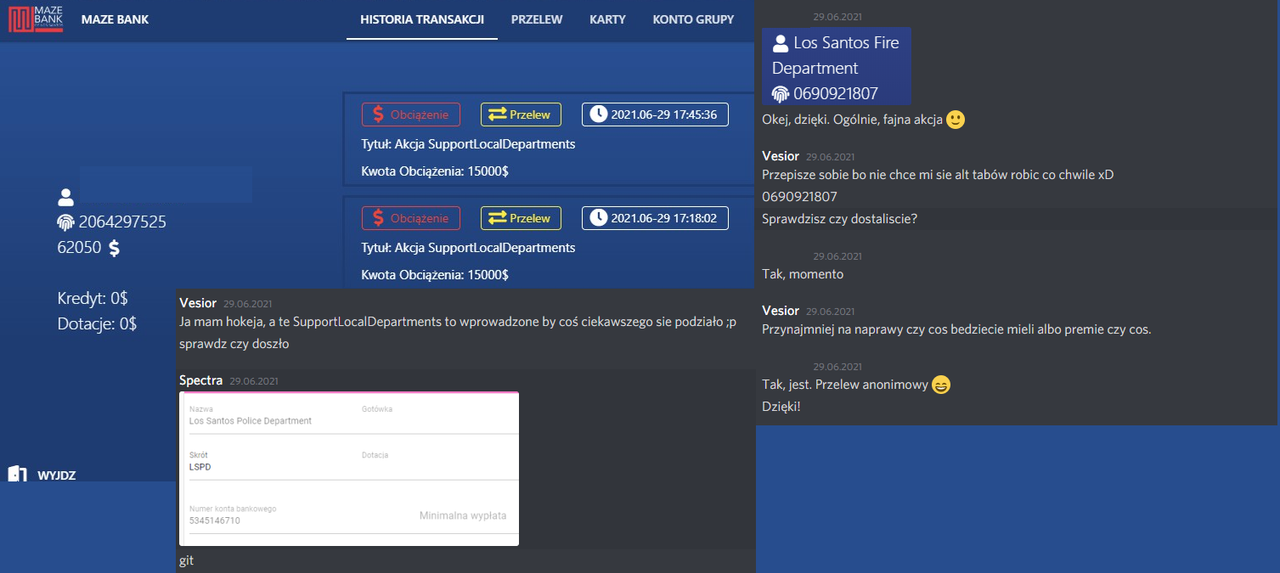This screenshot has width=1280, height=573.
Task: Click Przelew tag on 17:45:36 transaction
Action: 521,114
